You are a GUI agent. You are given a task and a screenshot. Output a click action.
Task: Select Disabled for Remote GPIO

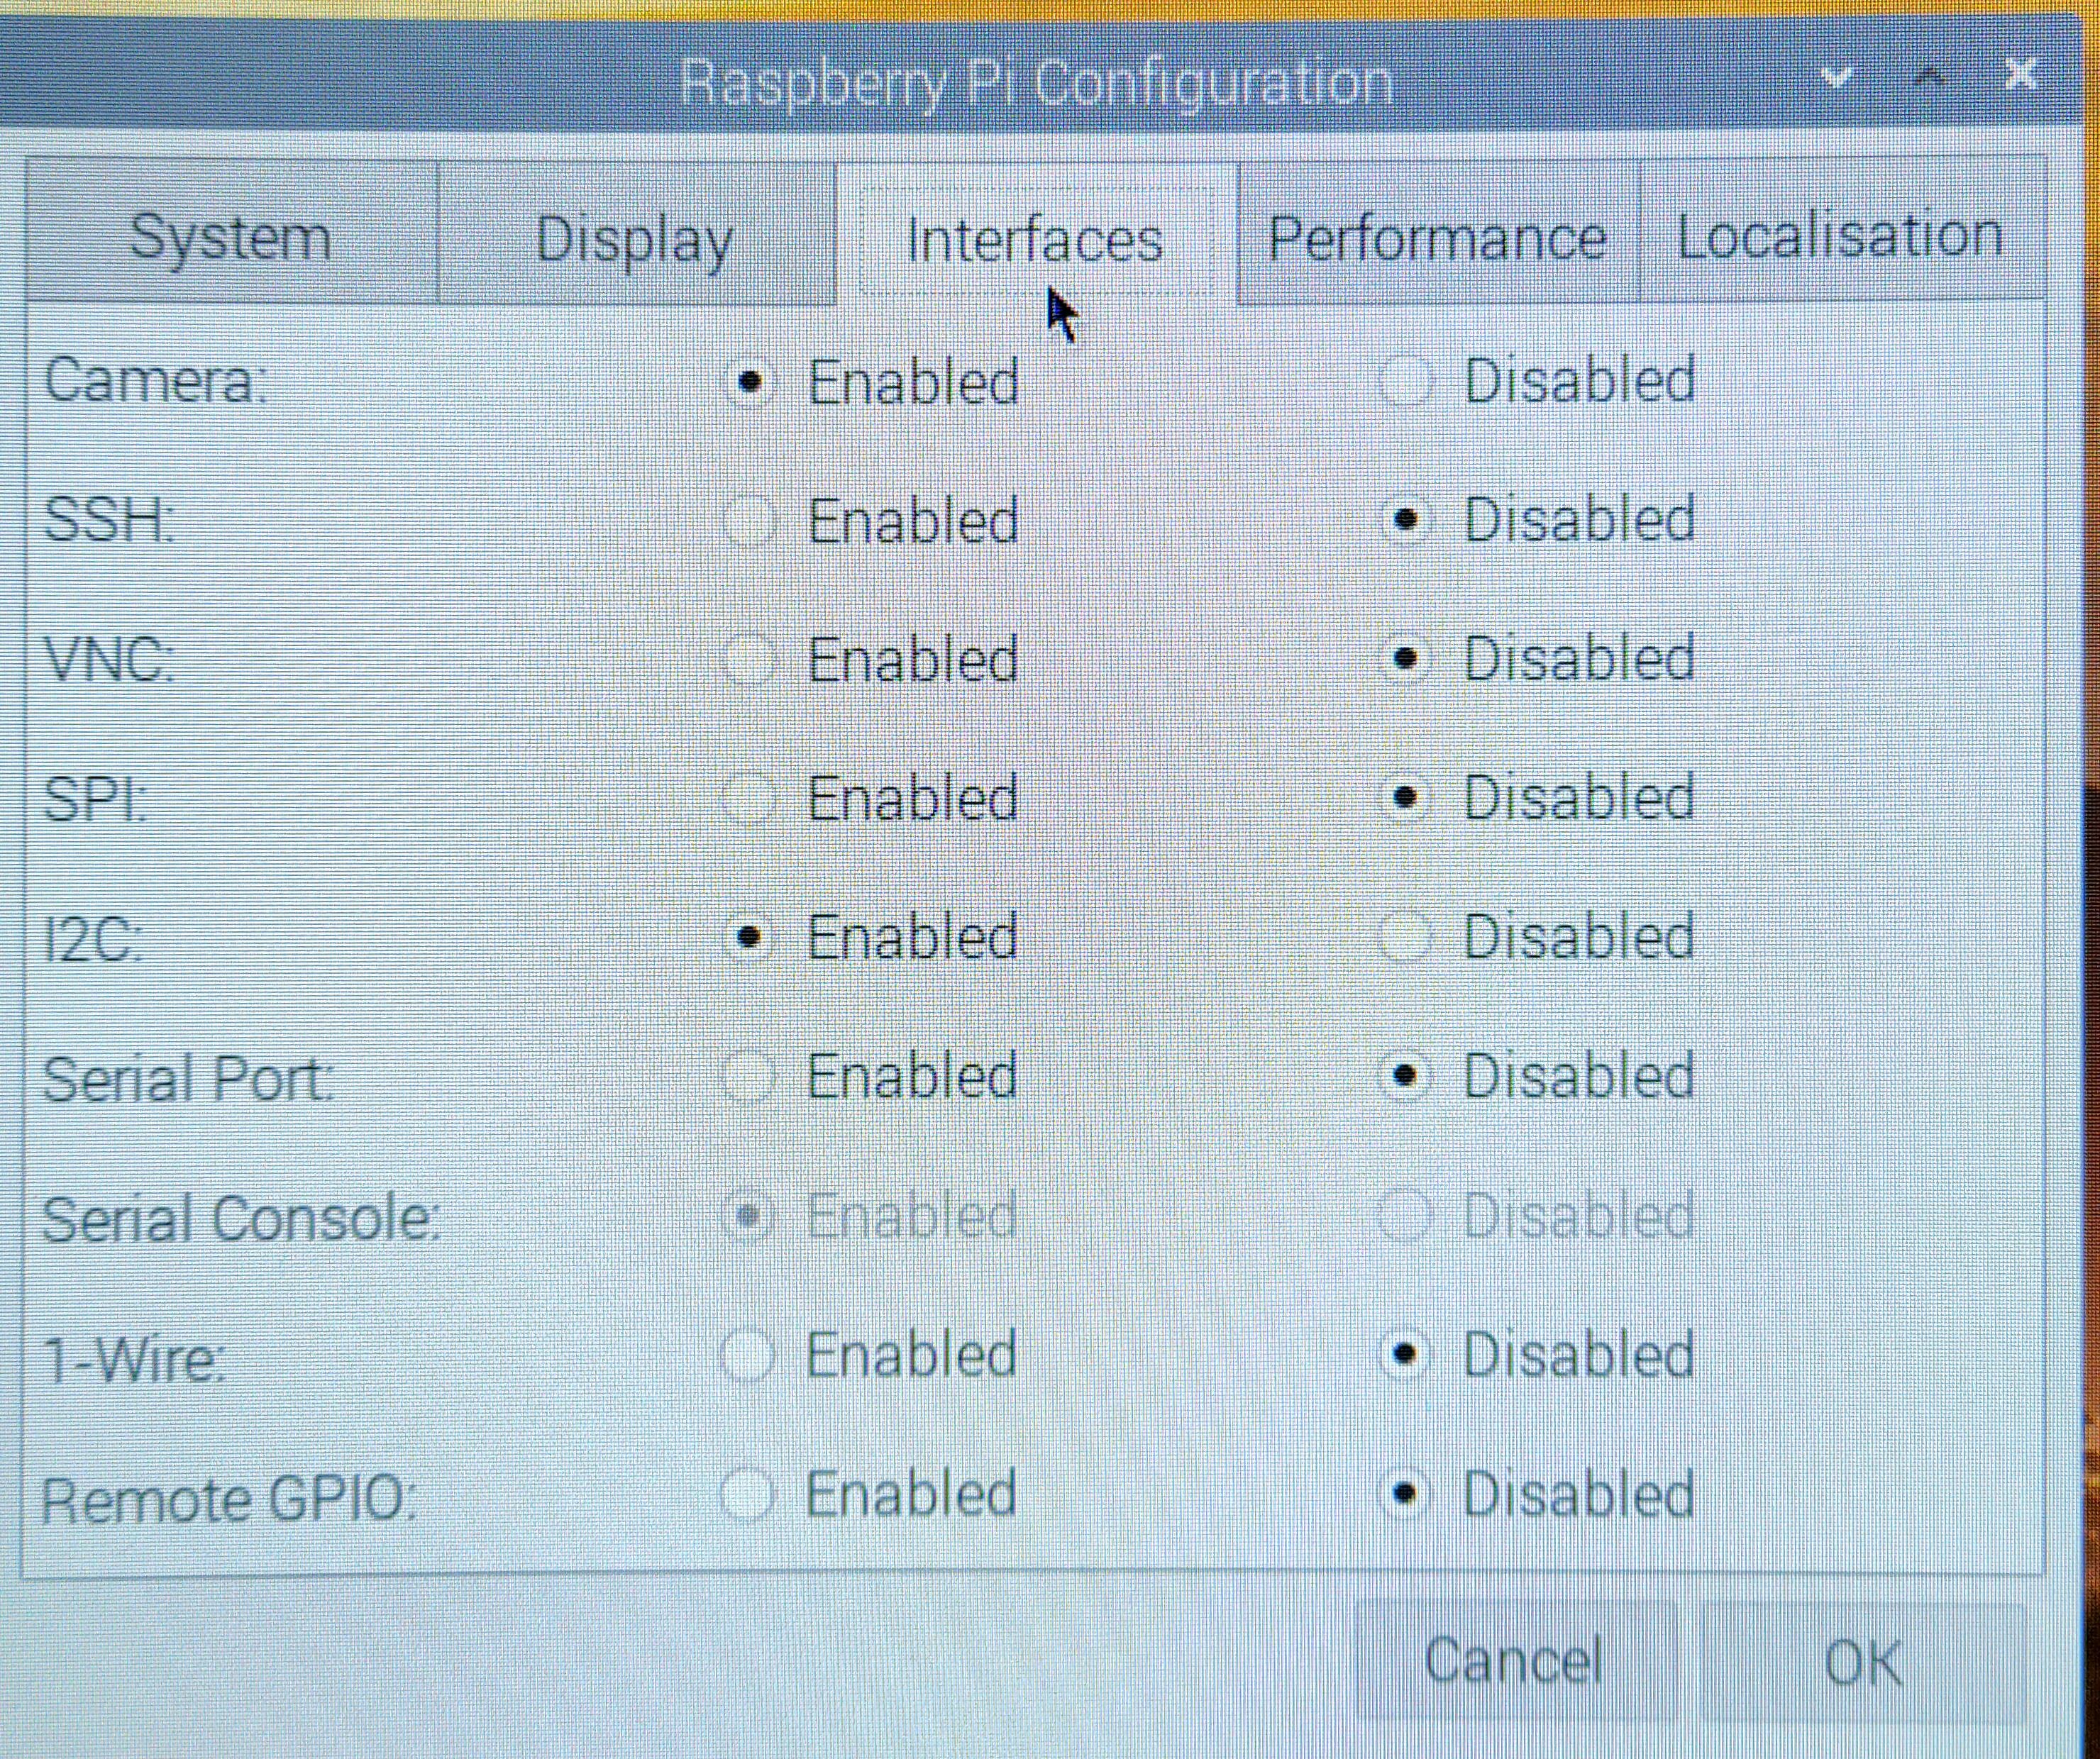click(x=1405, y=1494)
